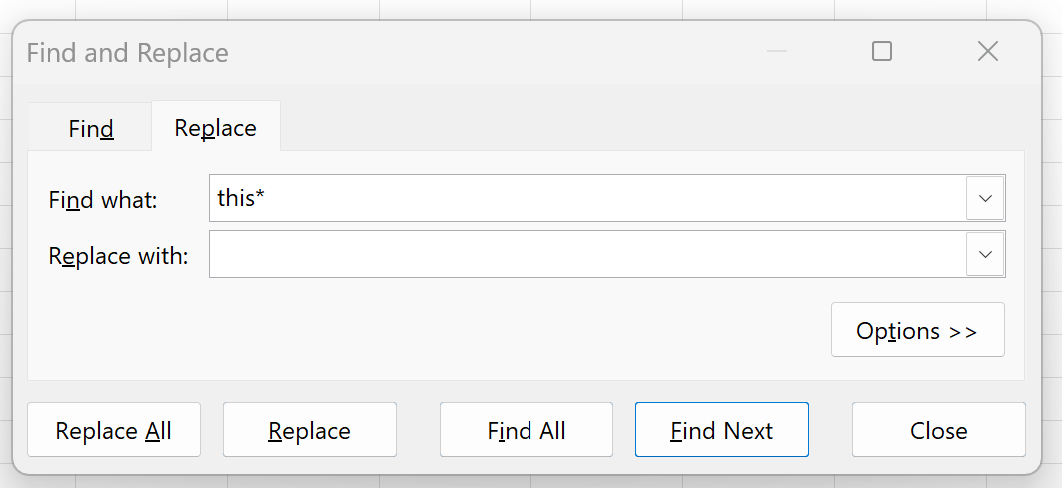Switch to the Find tab
The width and height of the screenshot is (1062, 488).
[90, 128]
